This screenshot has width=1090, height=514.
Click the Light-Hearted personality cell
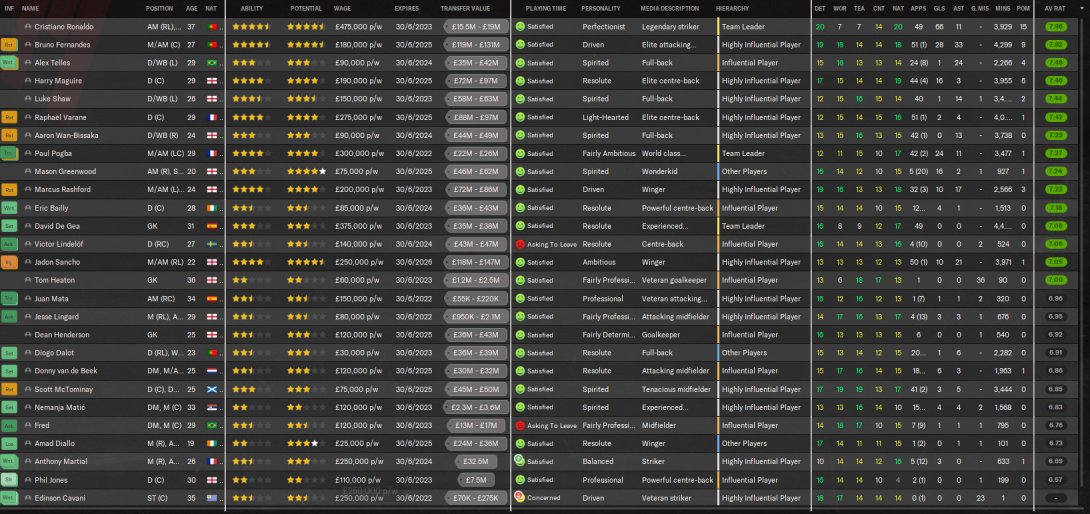[x=604, y=117]
